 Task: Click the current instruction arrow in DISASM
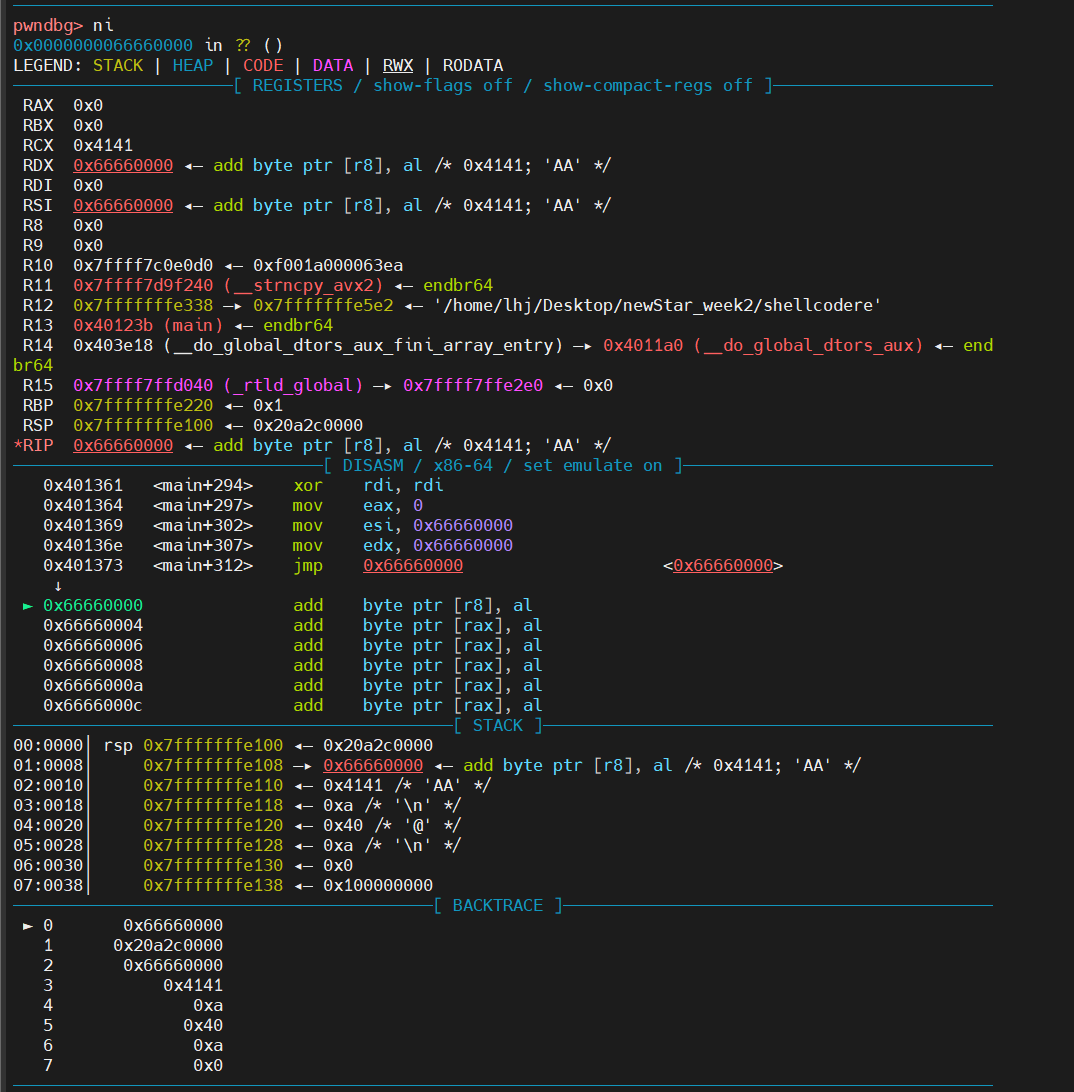pyautogui.click(x=28, y=606)
